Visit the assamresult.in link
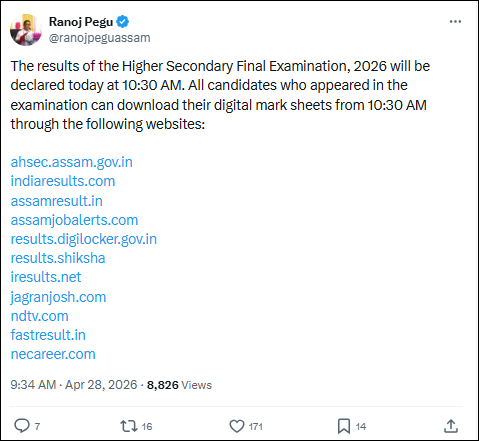 57,201
